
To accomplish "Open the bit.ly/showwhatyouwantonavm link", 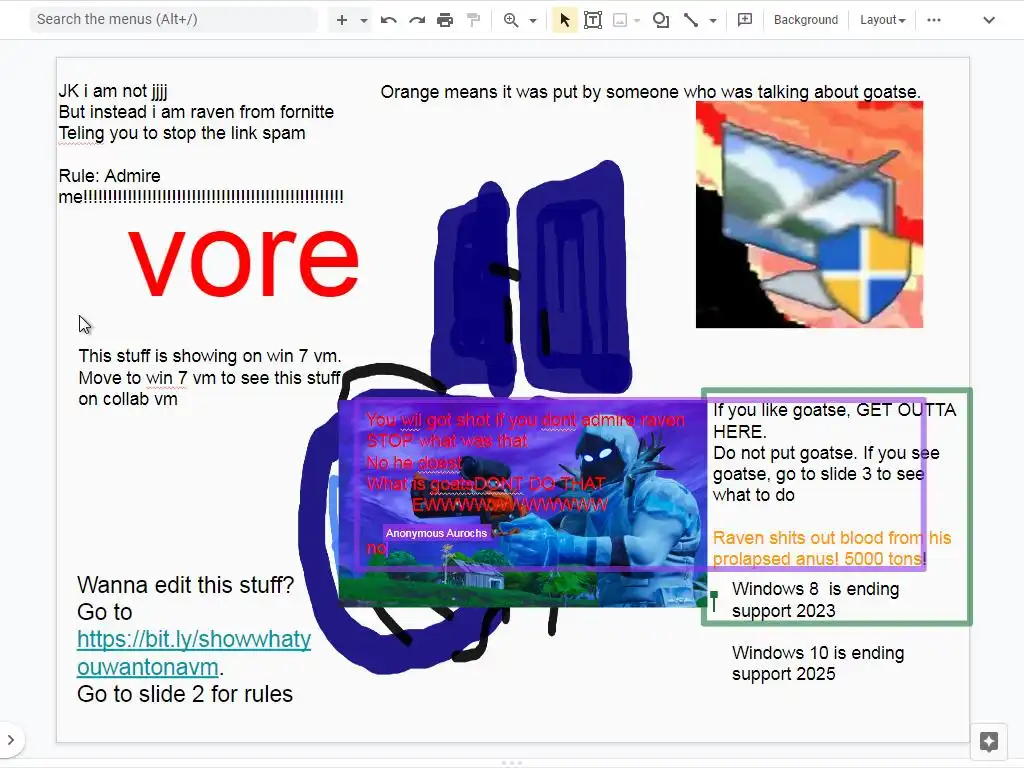I will coord(194,653).
